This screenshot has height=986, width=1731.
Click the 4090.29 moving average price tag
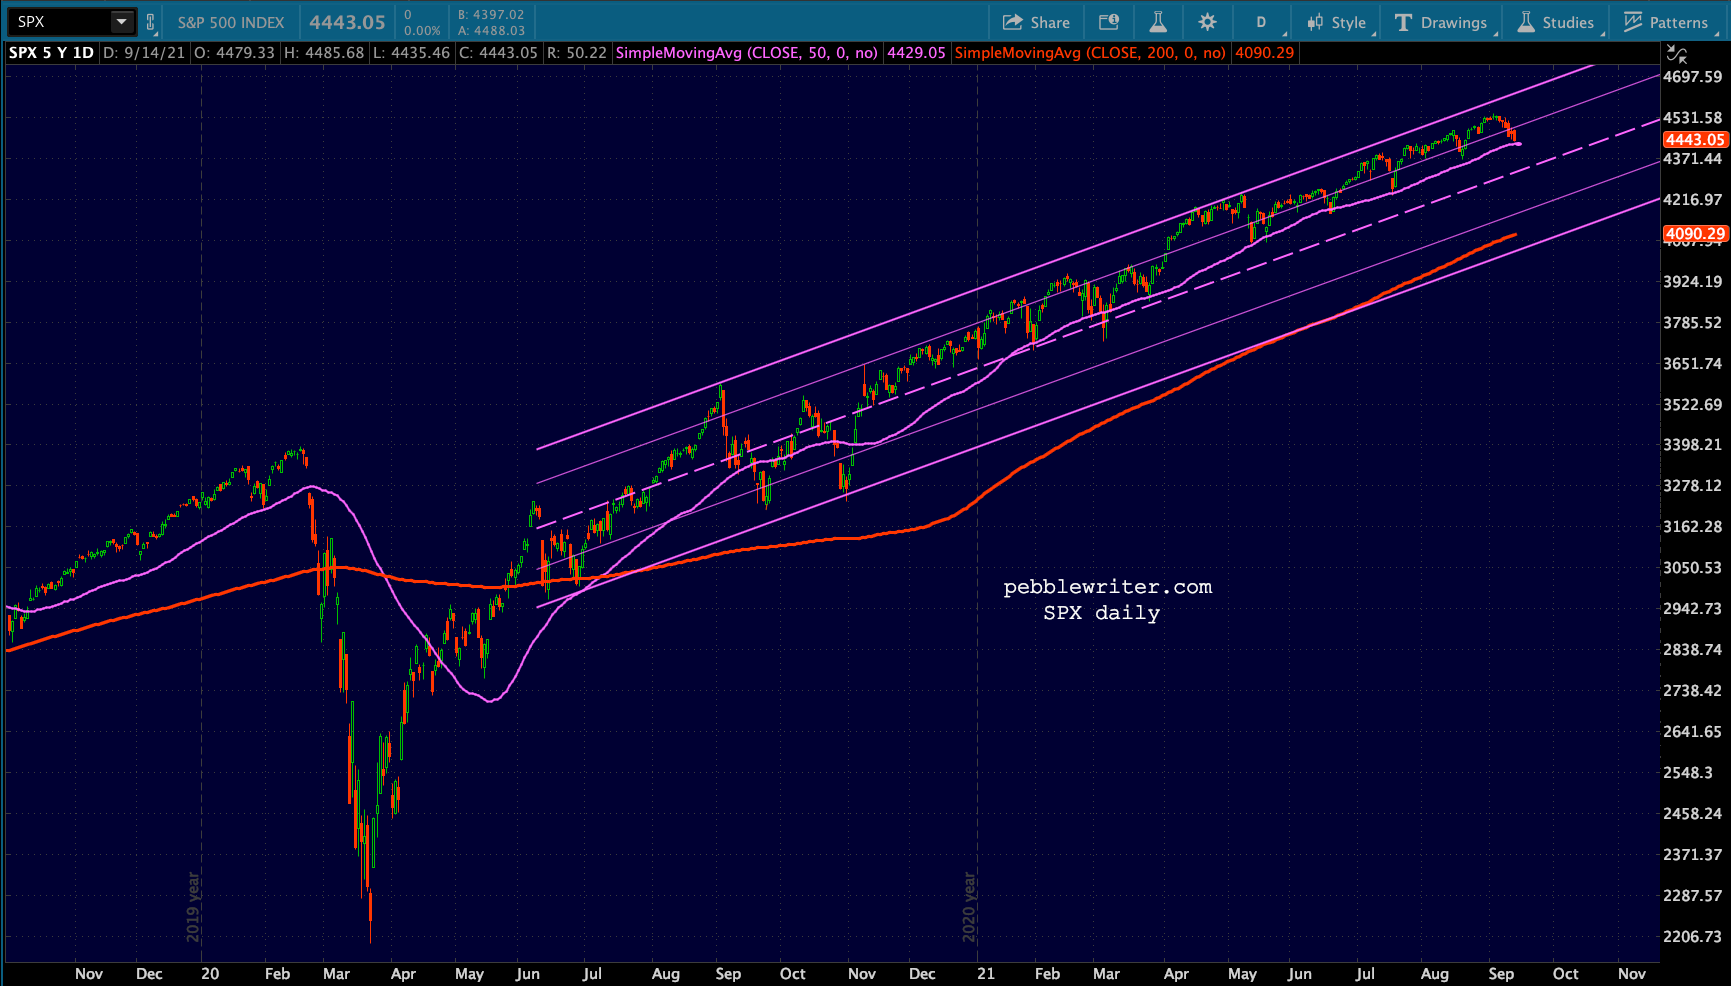tap(1694, 234)
